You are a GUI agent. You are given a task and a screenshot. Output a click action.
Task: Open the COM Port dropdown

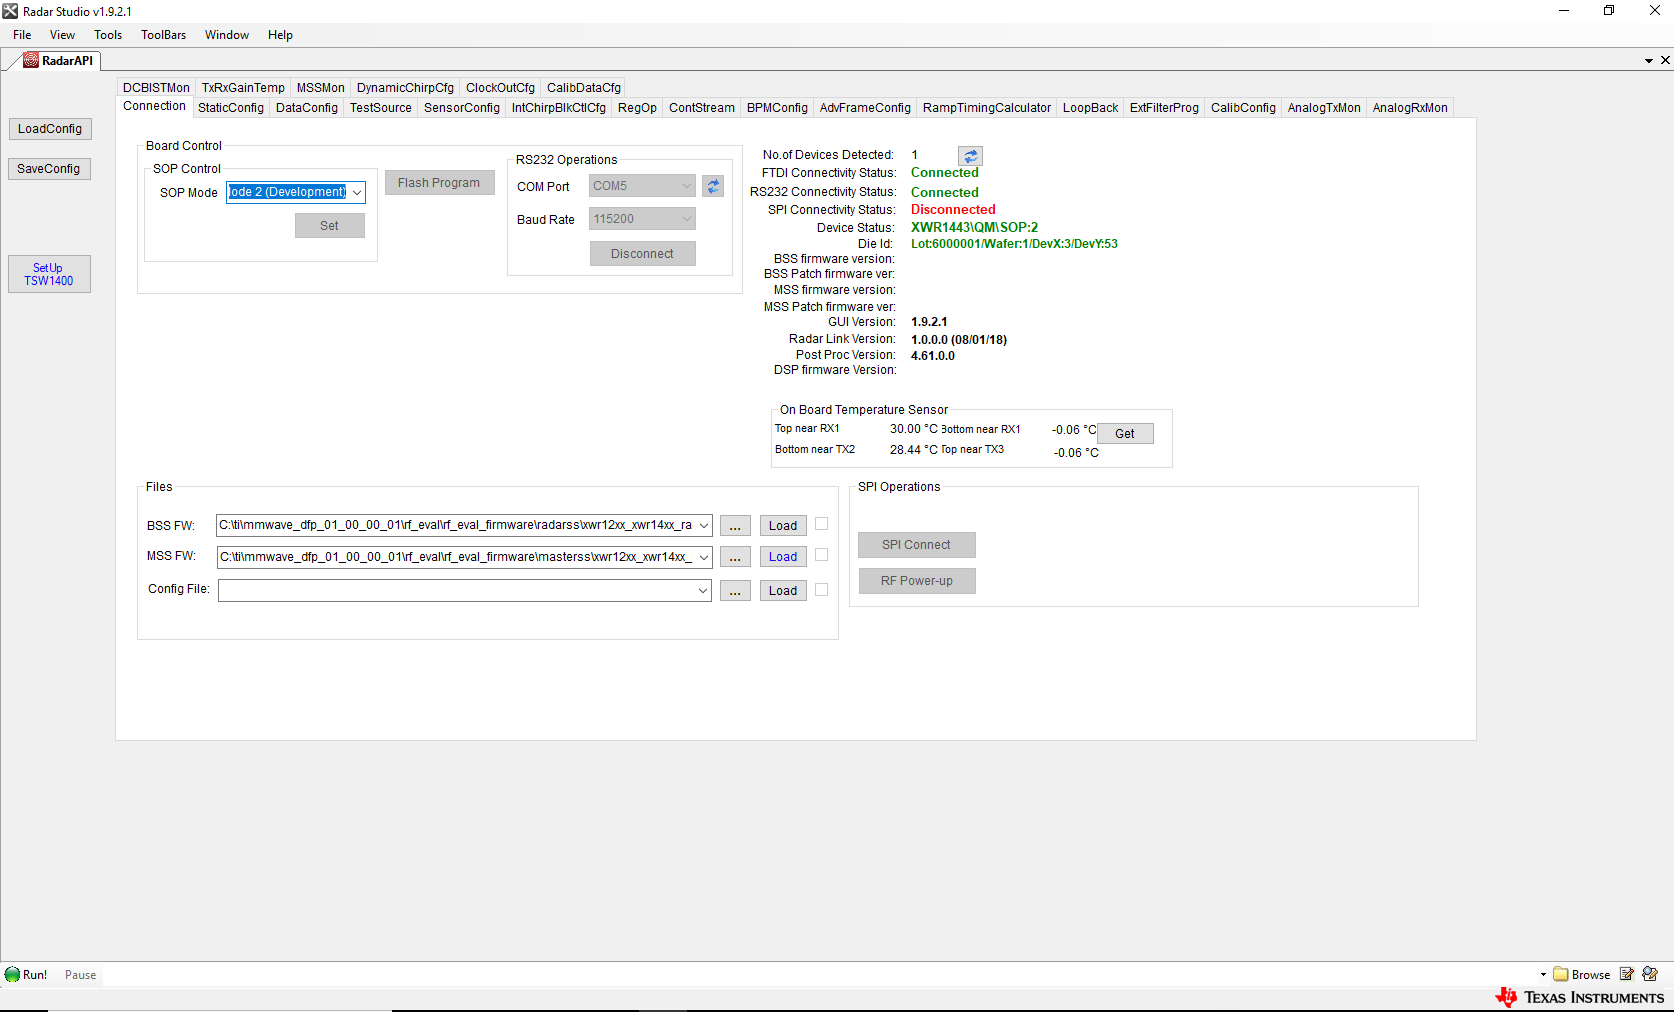click(x=686, y=186)
